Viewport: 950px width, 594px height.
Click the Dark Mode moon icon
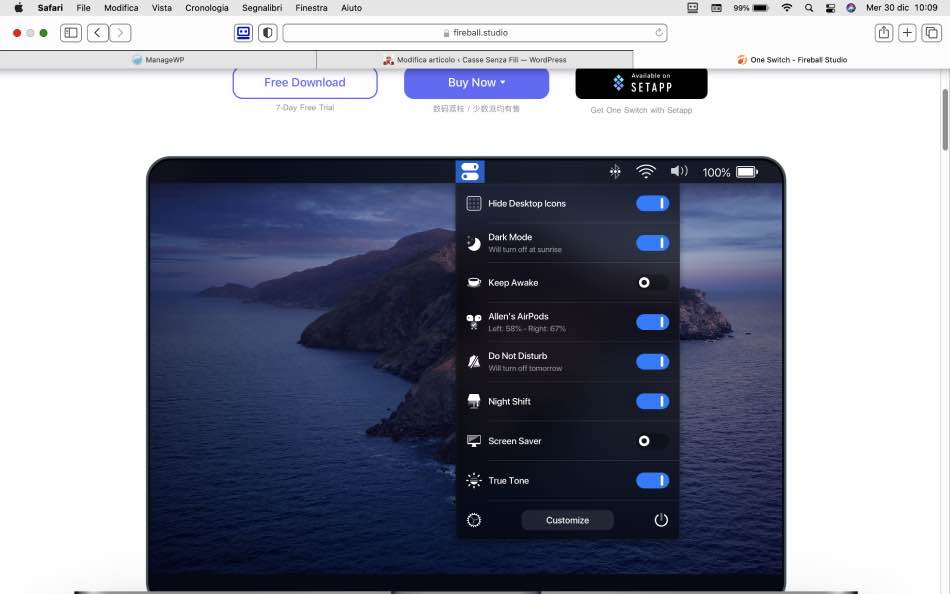click(474, 243)
